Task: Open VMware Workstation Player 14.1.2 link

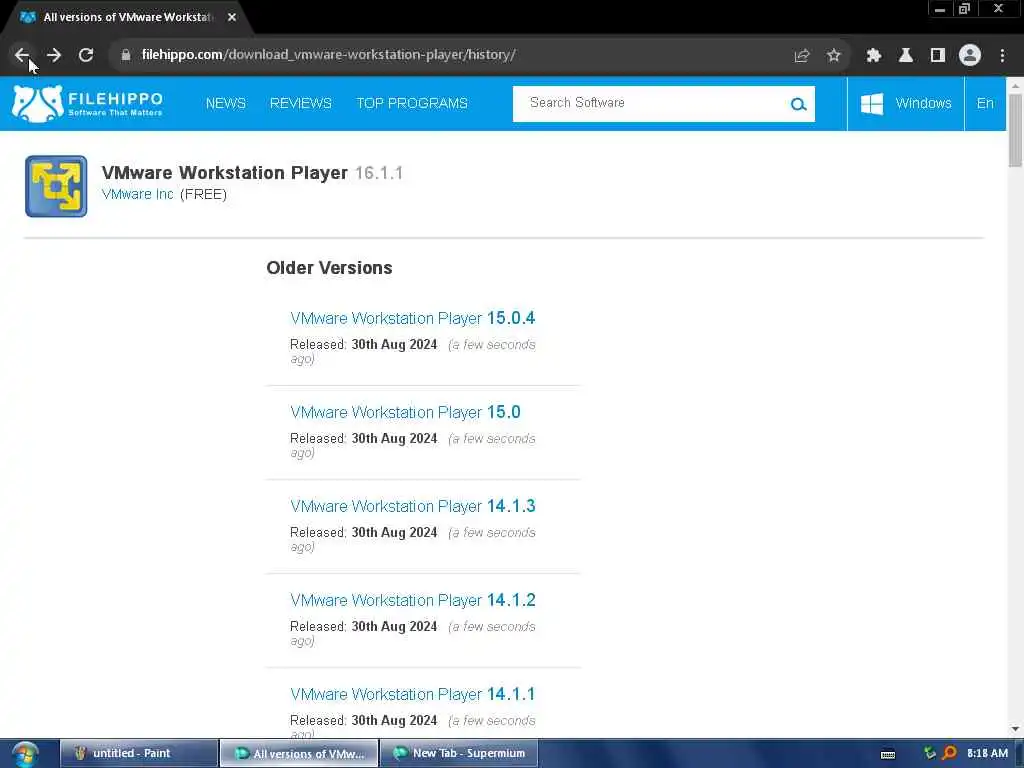Action: pos(413,600)
